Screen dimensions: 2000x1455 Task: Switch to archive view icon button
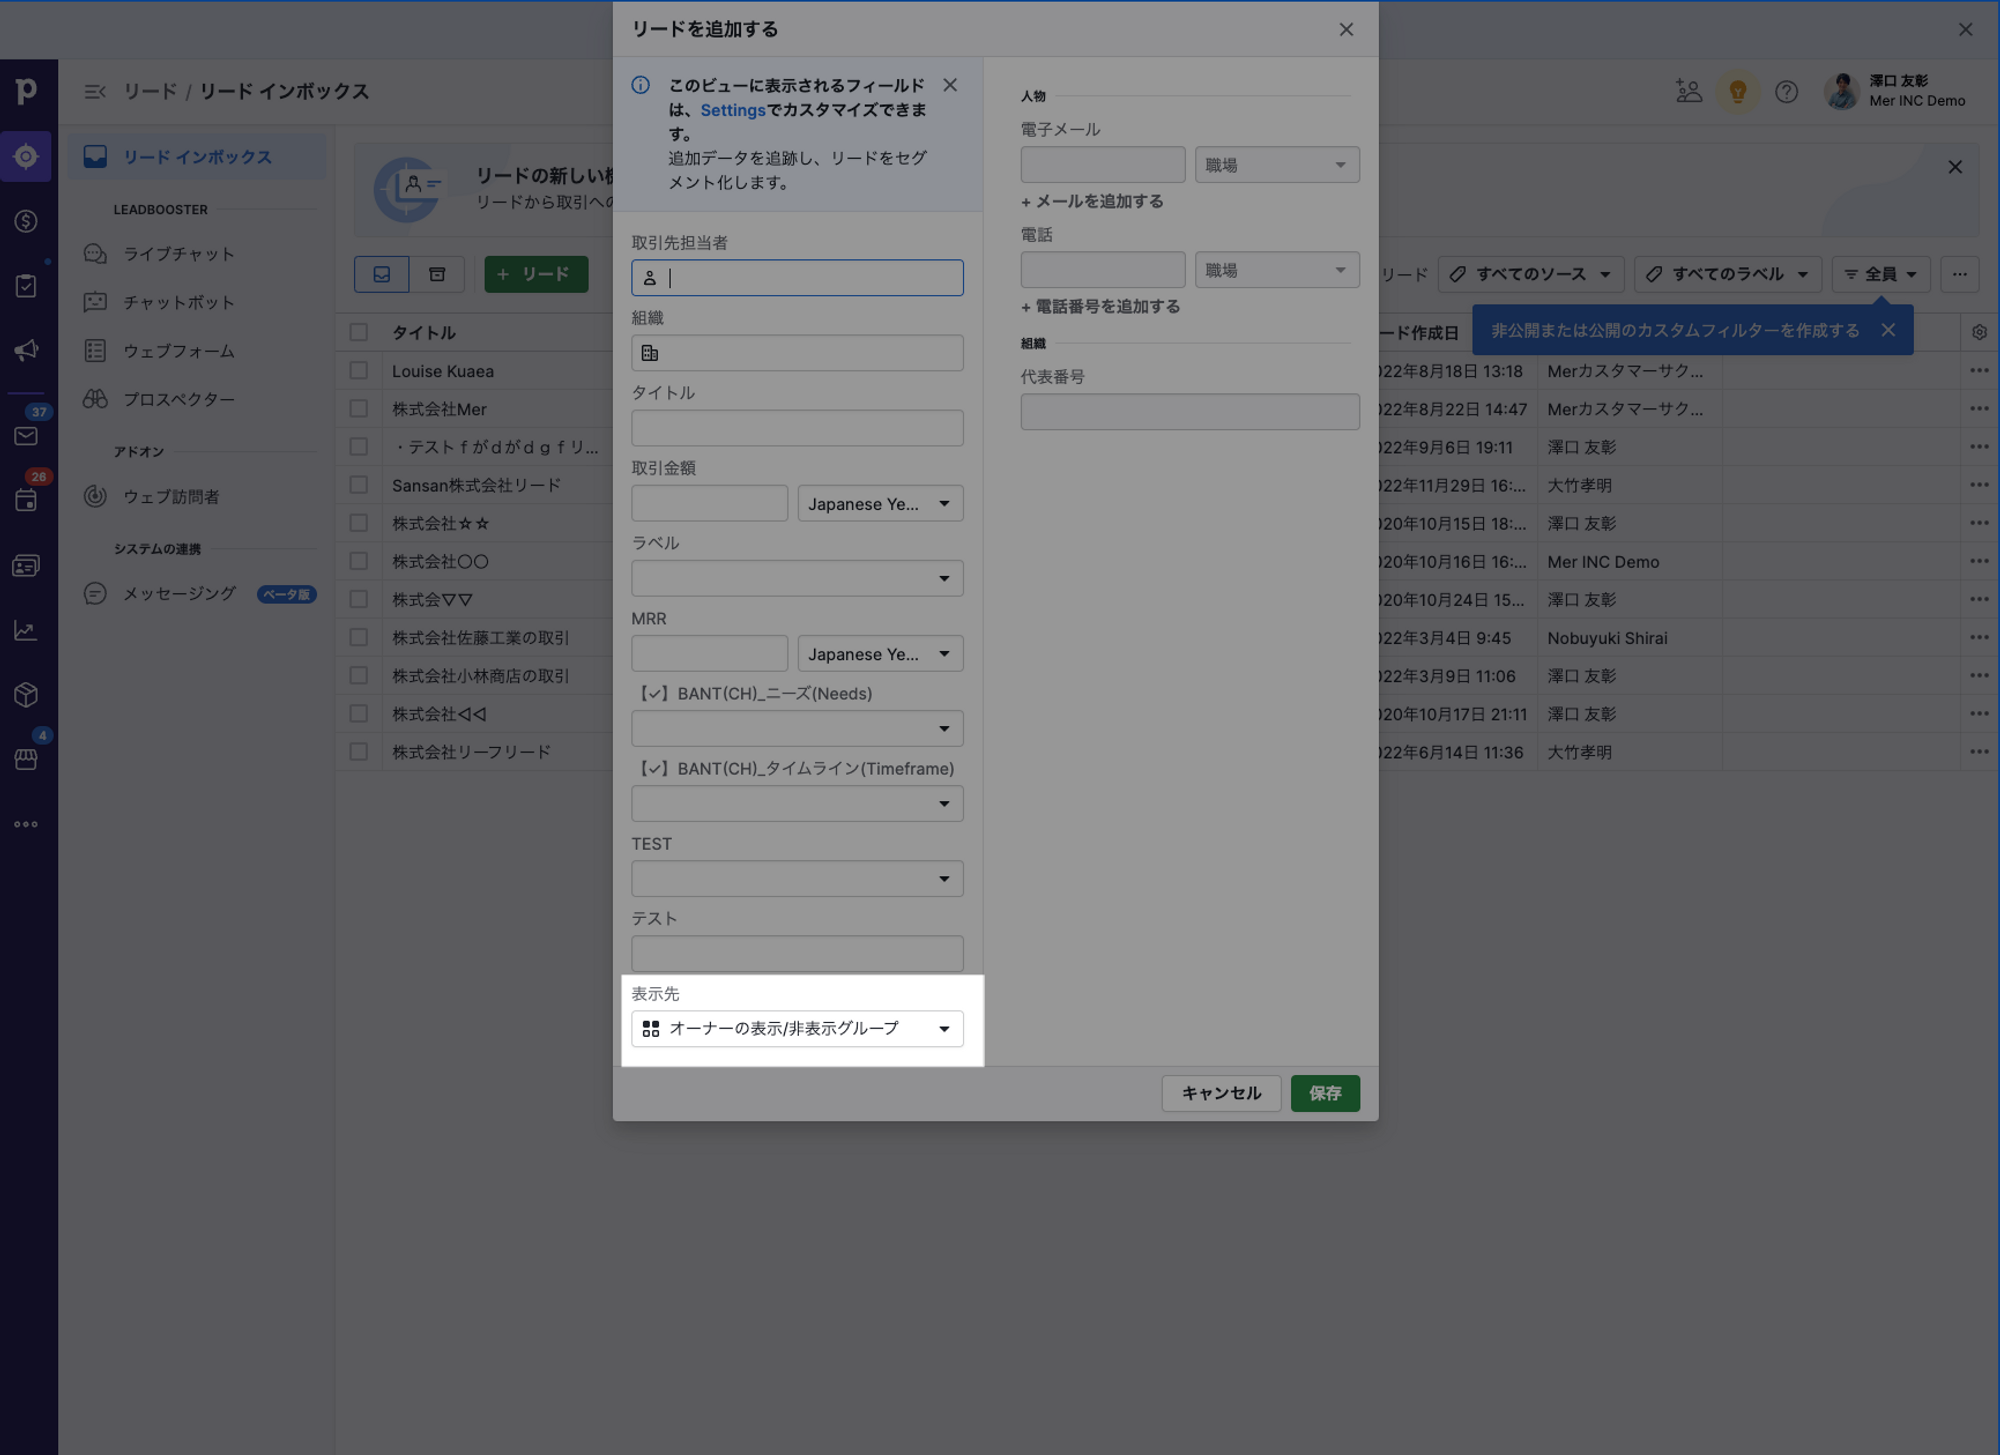437,274
